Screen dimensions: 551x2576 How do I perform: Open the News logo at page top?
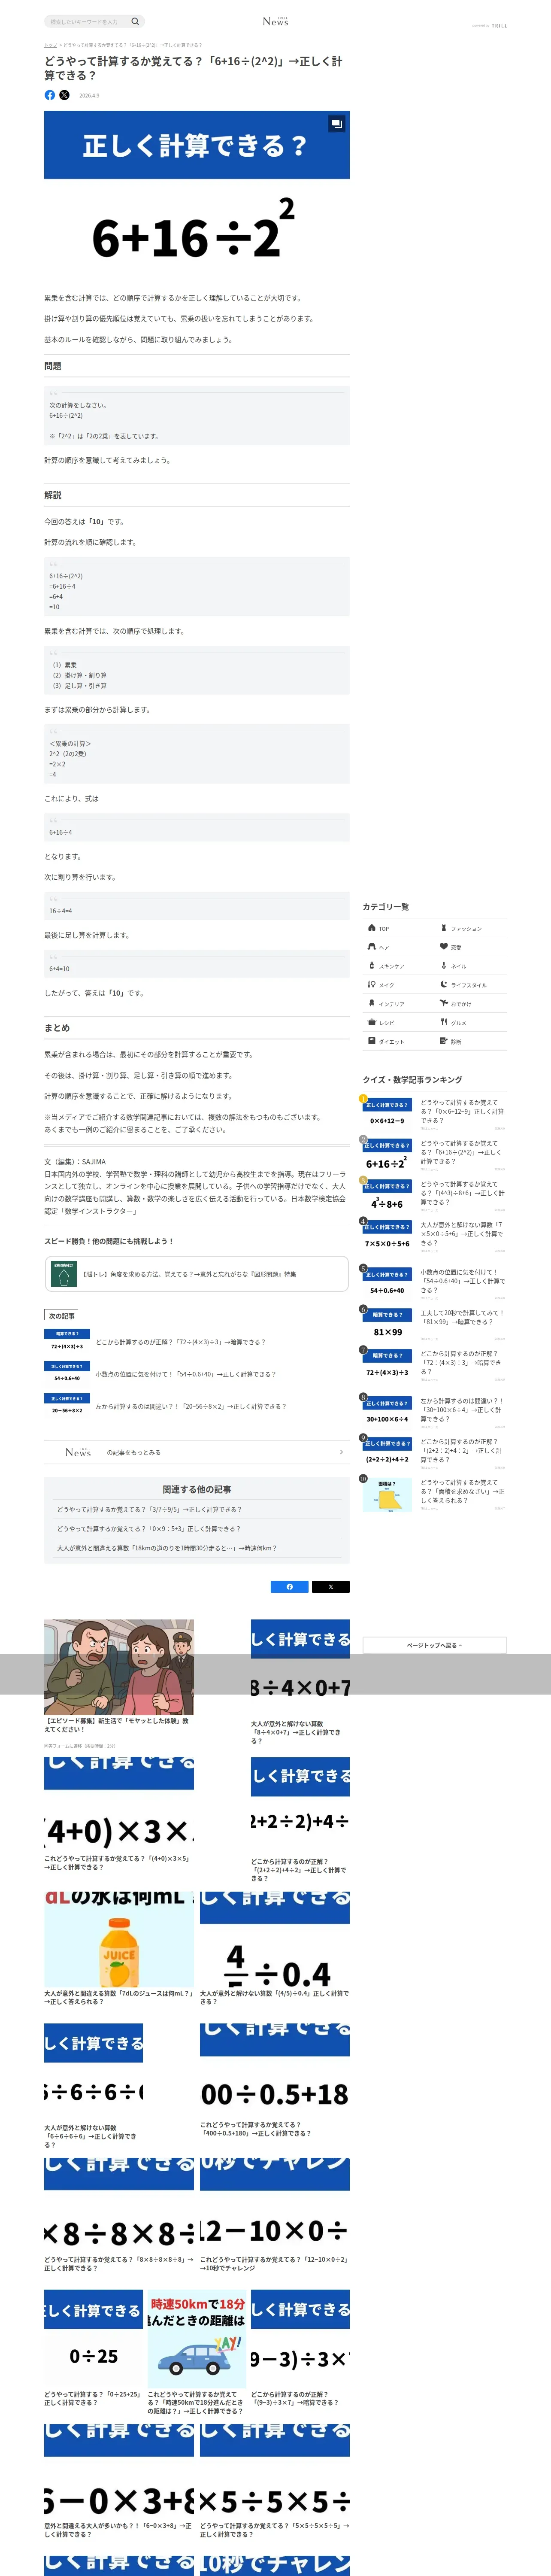pyautogui.click(x=275, y=21)
